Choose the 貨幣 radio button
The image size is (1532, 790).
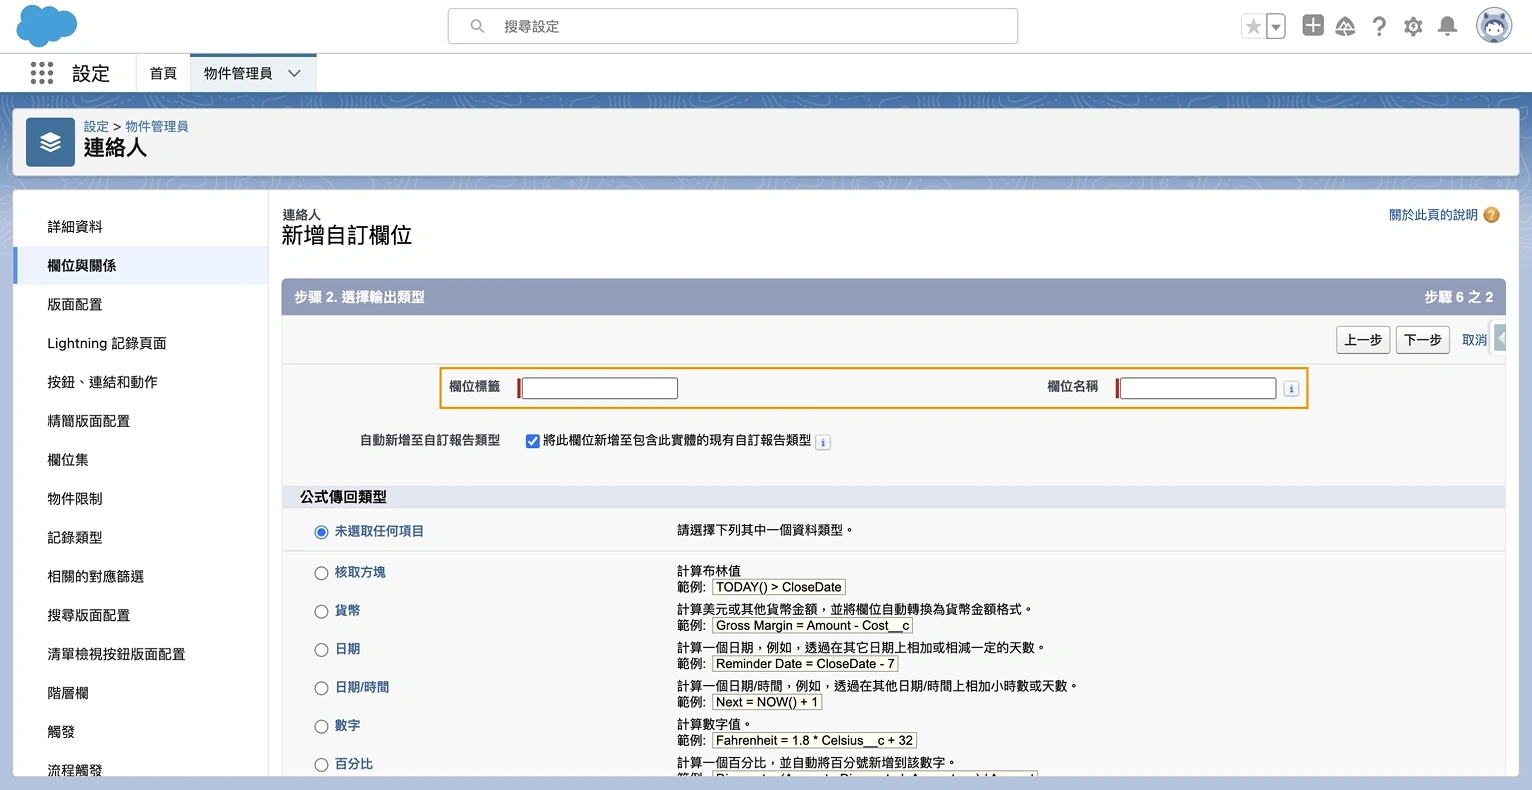[321, 611]
